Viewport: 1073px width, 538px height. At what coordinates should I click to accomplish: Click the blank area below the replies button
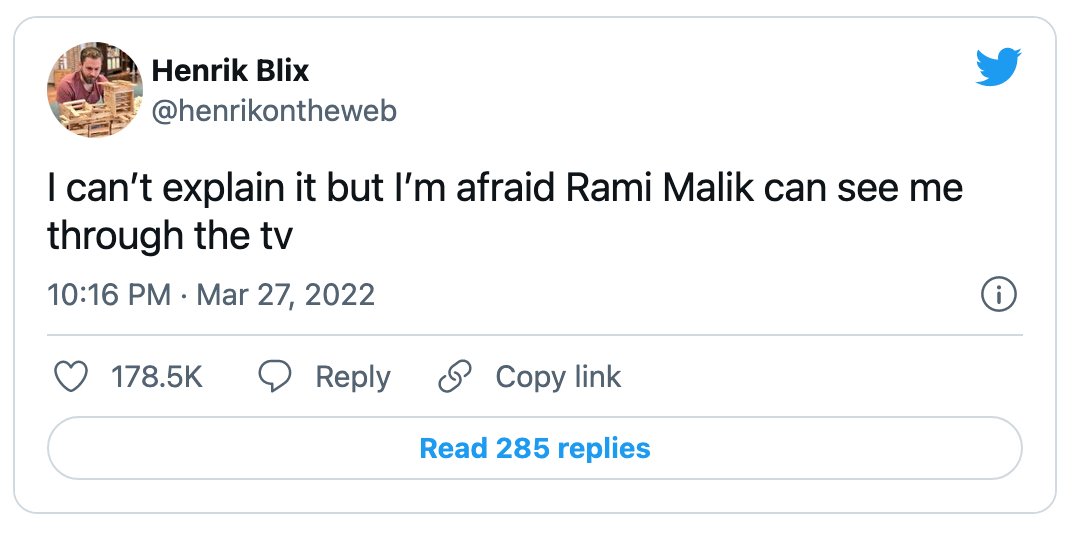tap(535, 496)
